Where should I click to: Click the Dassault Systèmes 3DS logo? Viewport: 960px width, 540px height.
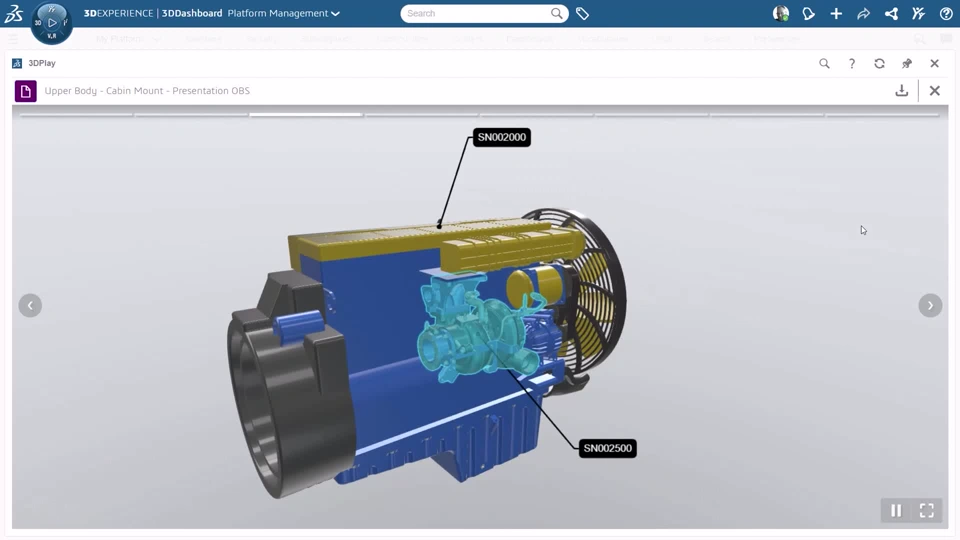(13, 13)
